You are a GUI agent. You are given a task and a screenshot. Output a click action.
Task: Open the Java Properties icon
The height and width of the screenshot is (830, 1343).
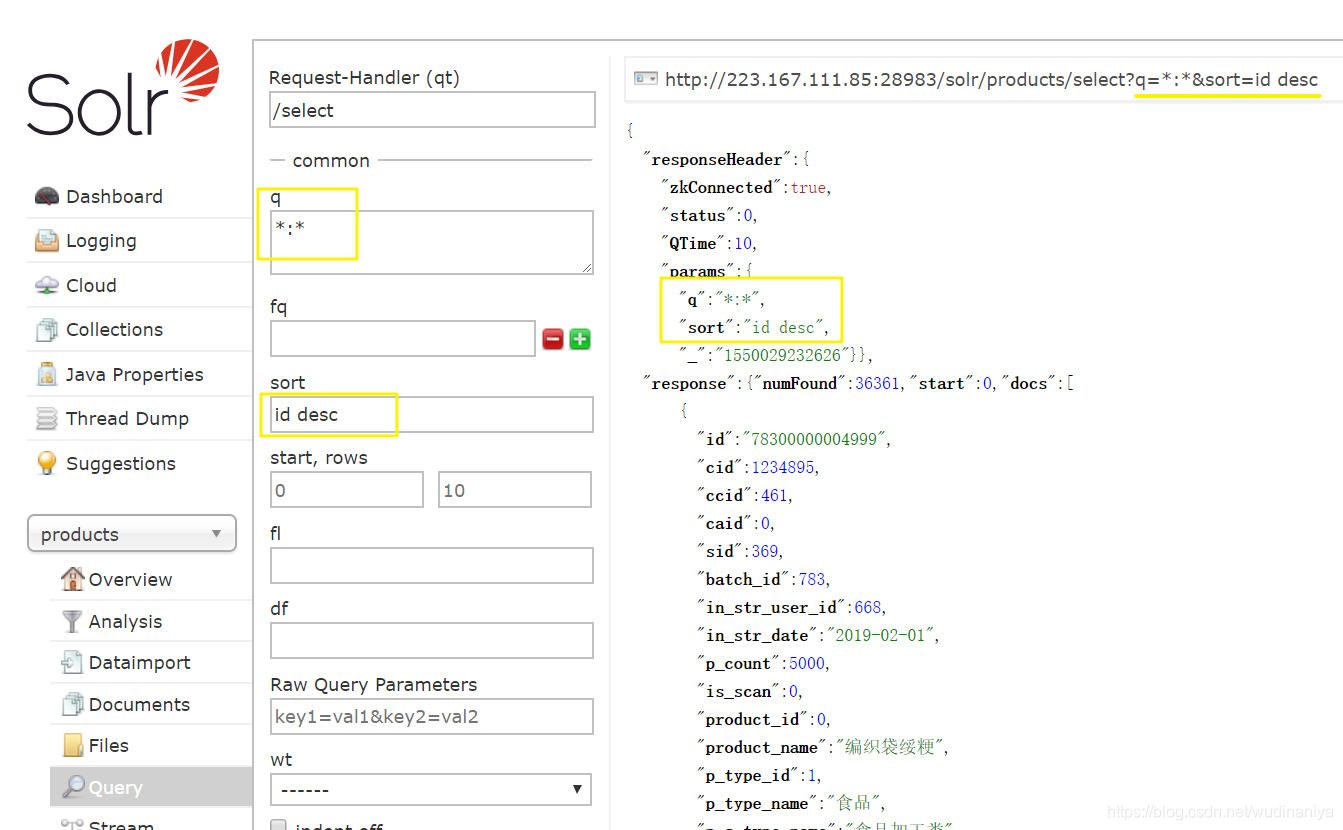(x=47, y=374)
